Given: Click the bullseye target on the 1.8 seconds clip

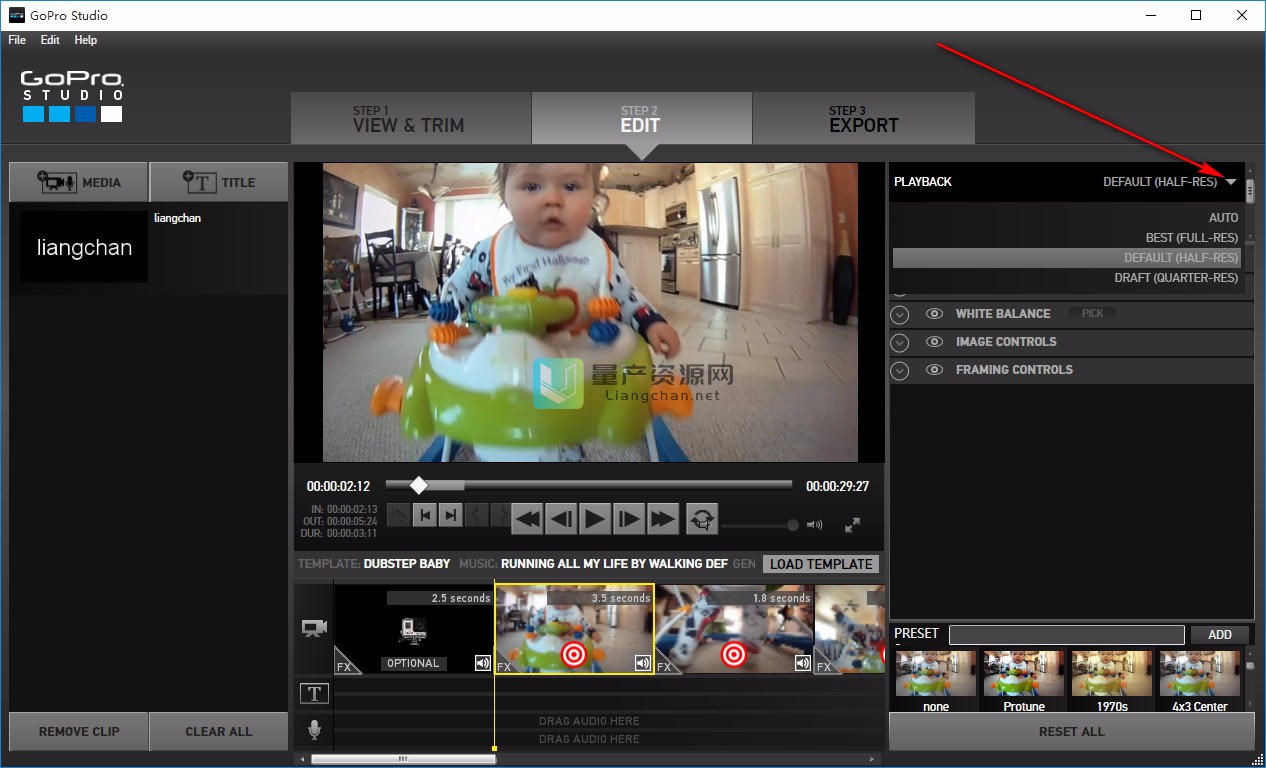Looking at the screenshot, I should (733, 655).
